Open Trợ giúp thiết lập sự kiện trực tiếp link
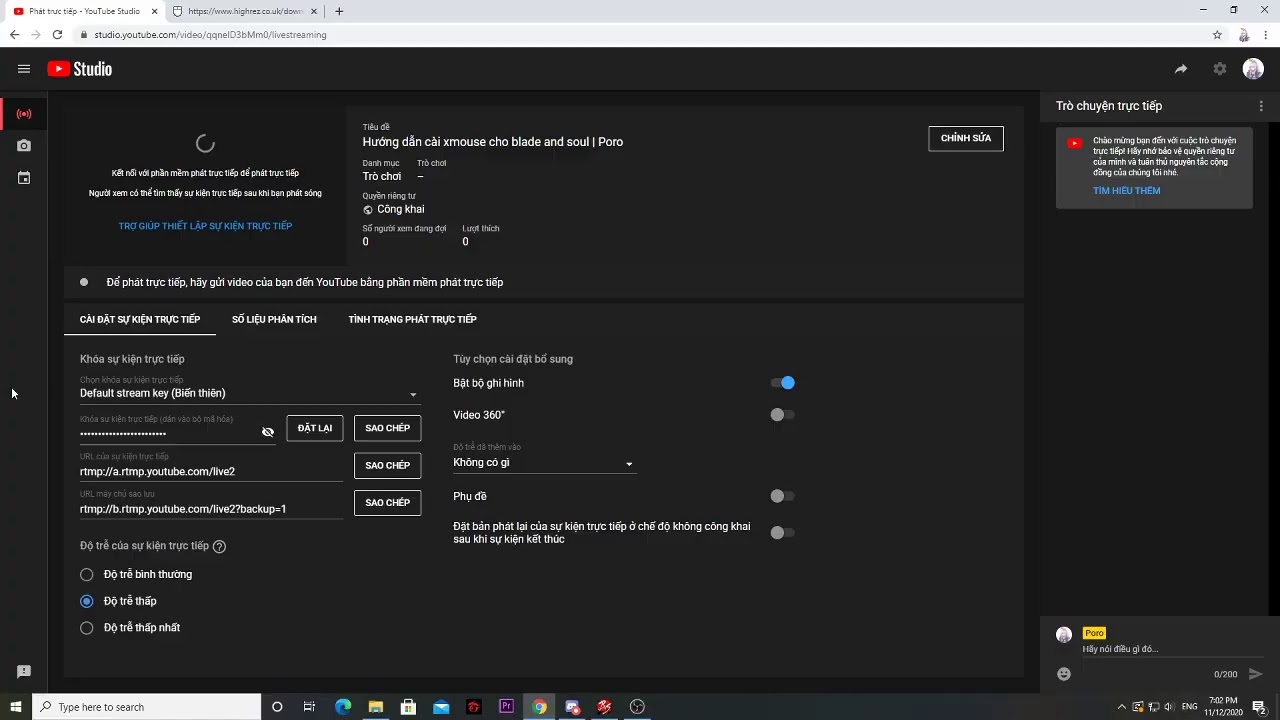The width and height of the screenshot is (1280, 720). pyautogui.click(x=205, y=226)
